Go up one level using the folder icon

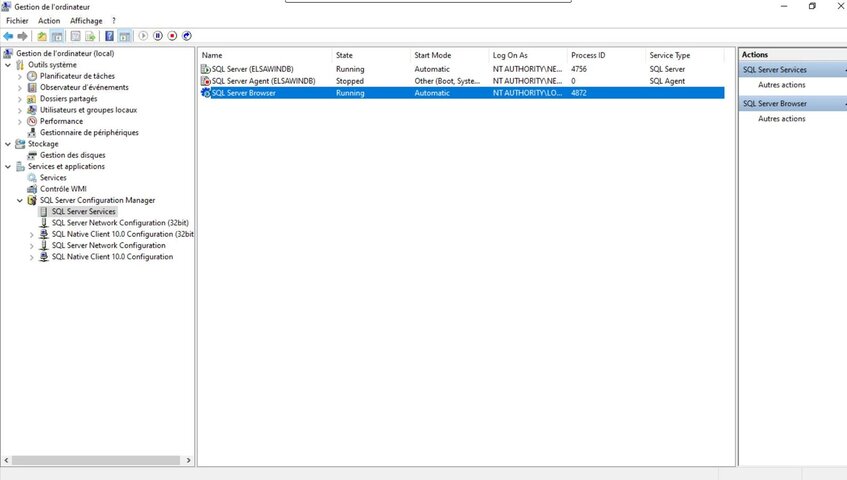point(42,36)
